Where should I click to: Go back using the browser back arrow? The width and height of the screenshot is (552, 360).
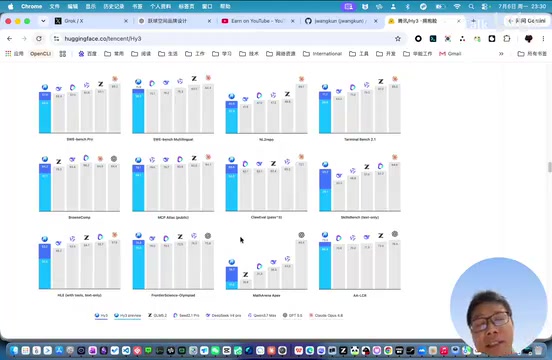(x=10, y=39)
